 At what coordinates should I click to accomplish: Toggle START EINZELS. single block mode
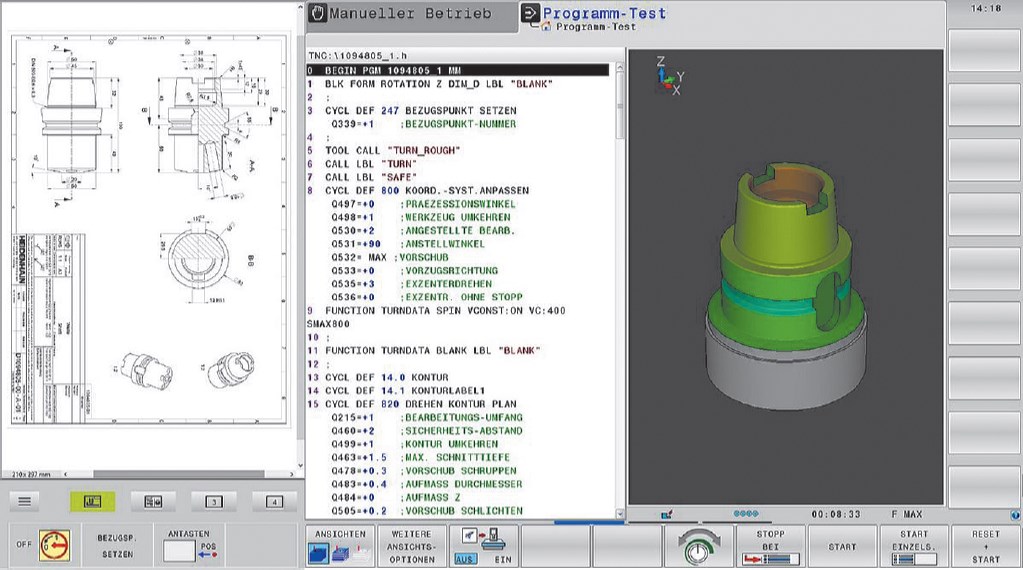913,547
